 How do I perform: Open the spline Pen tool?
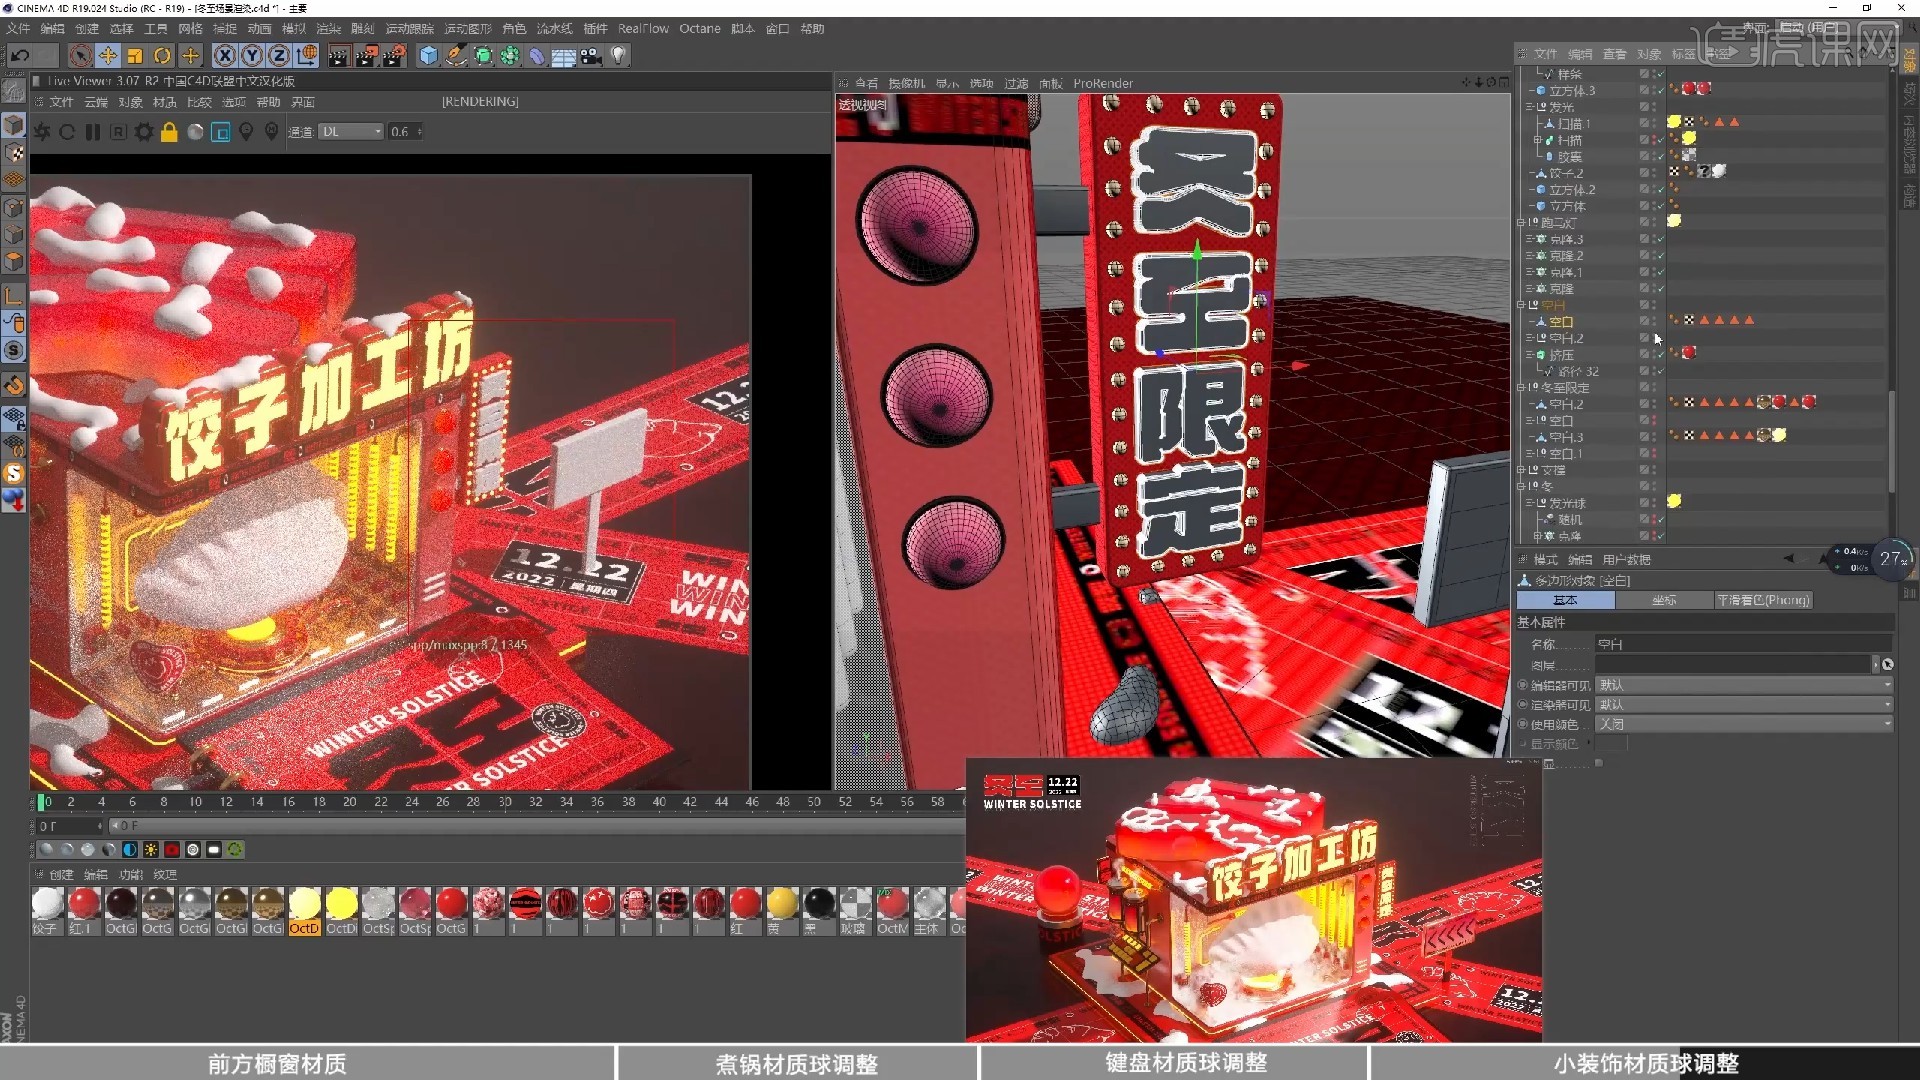click(456, 56)
